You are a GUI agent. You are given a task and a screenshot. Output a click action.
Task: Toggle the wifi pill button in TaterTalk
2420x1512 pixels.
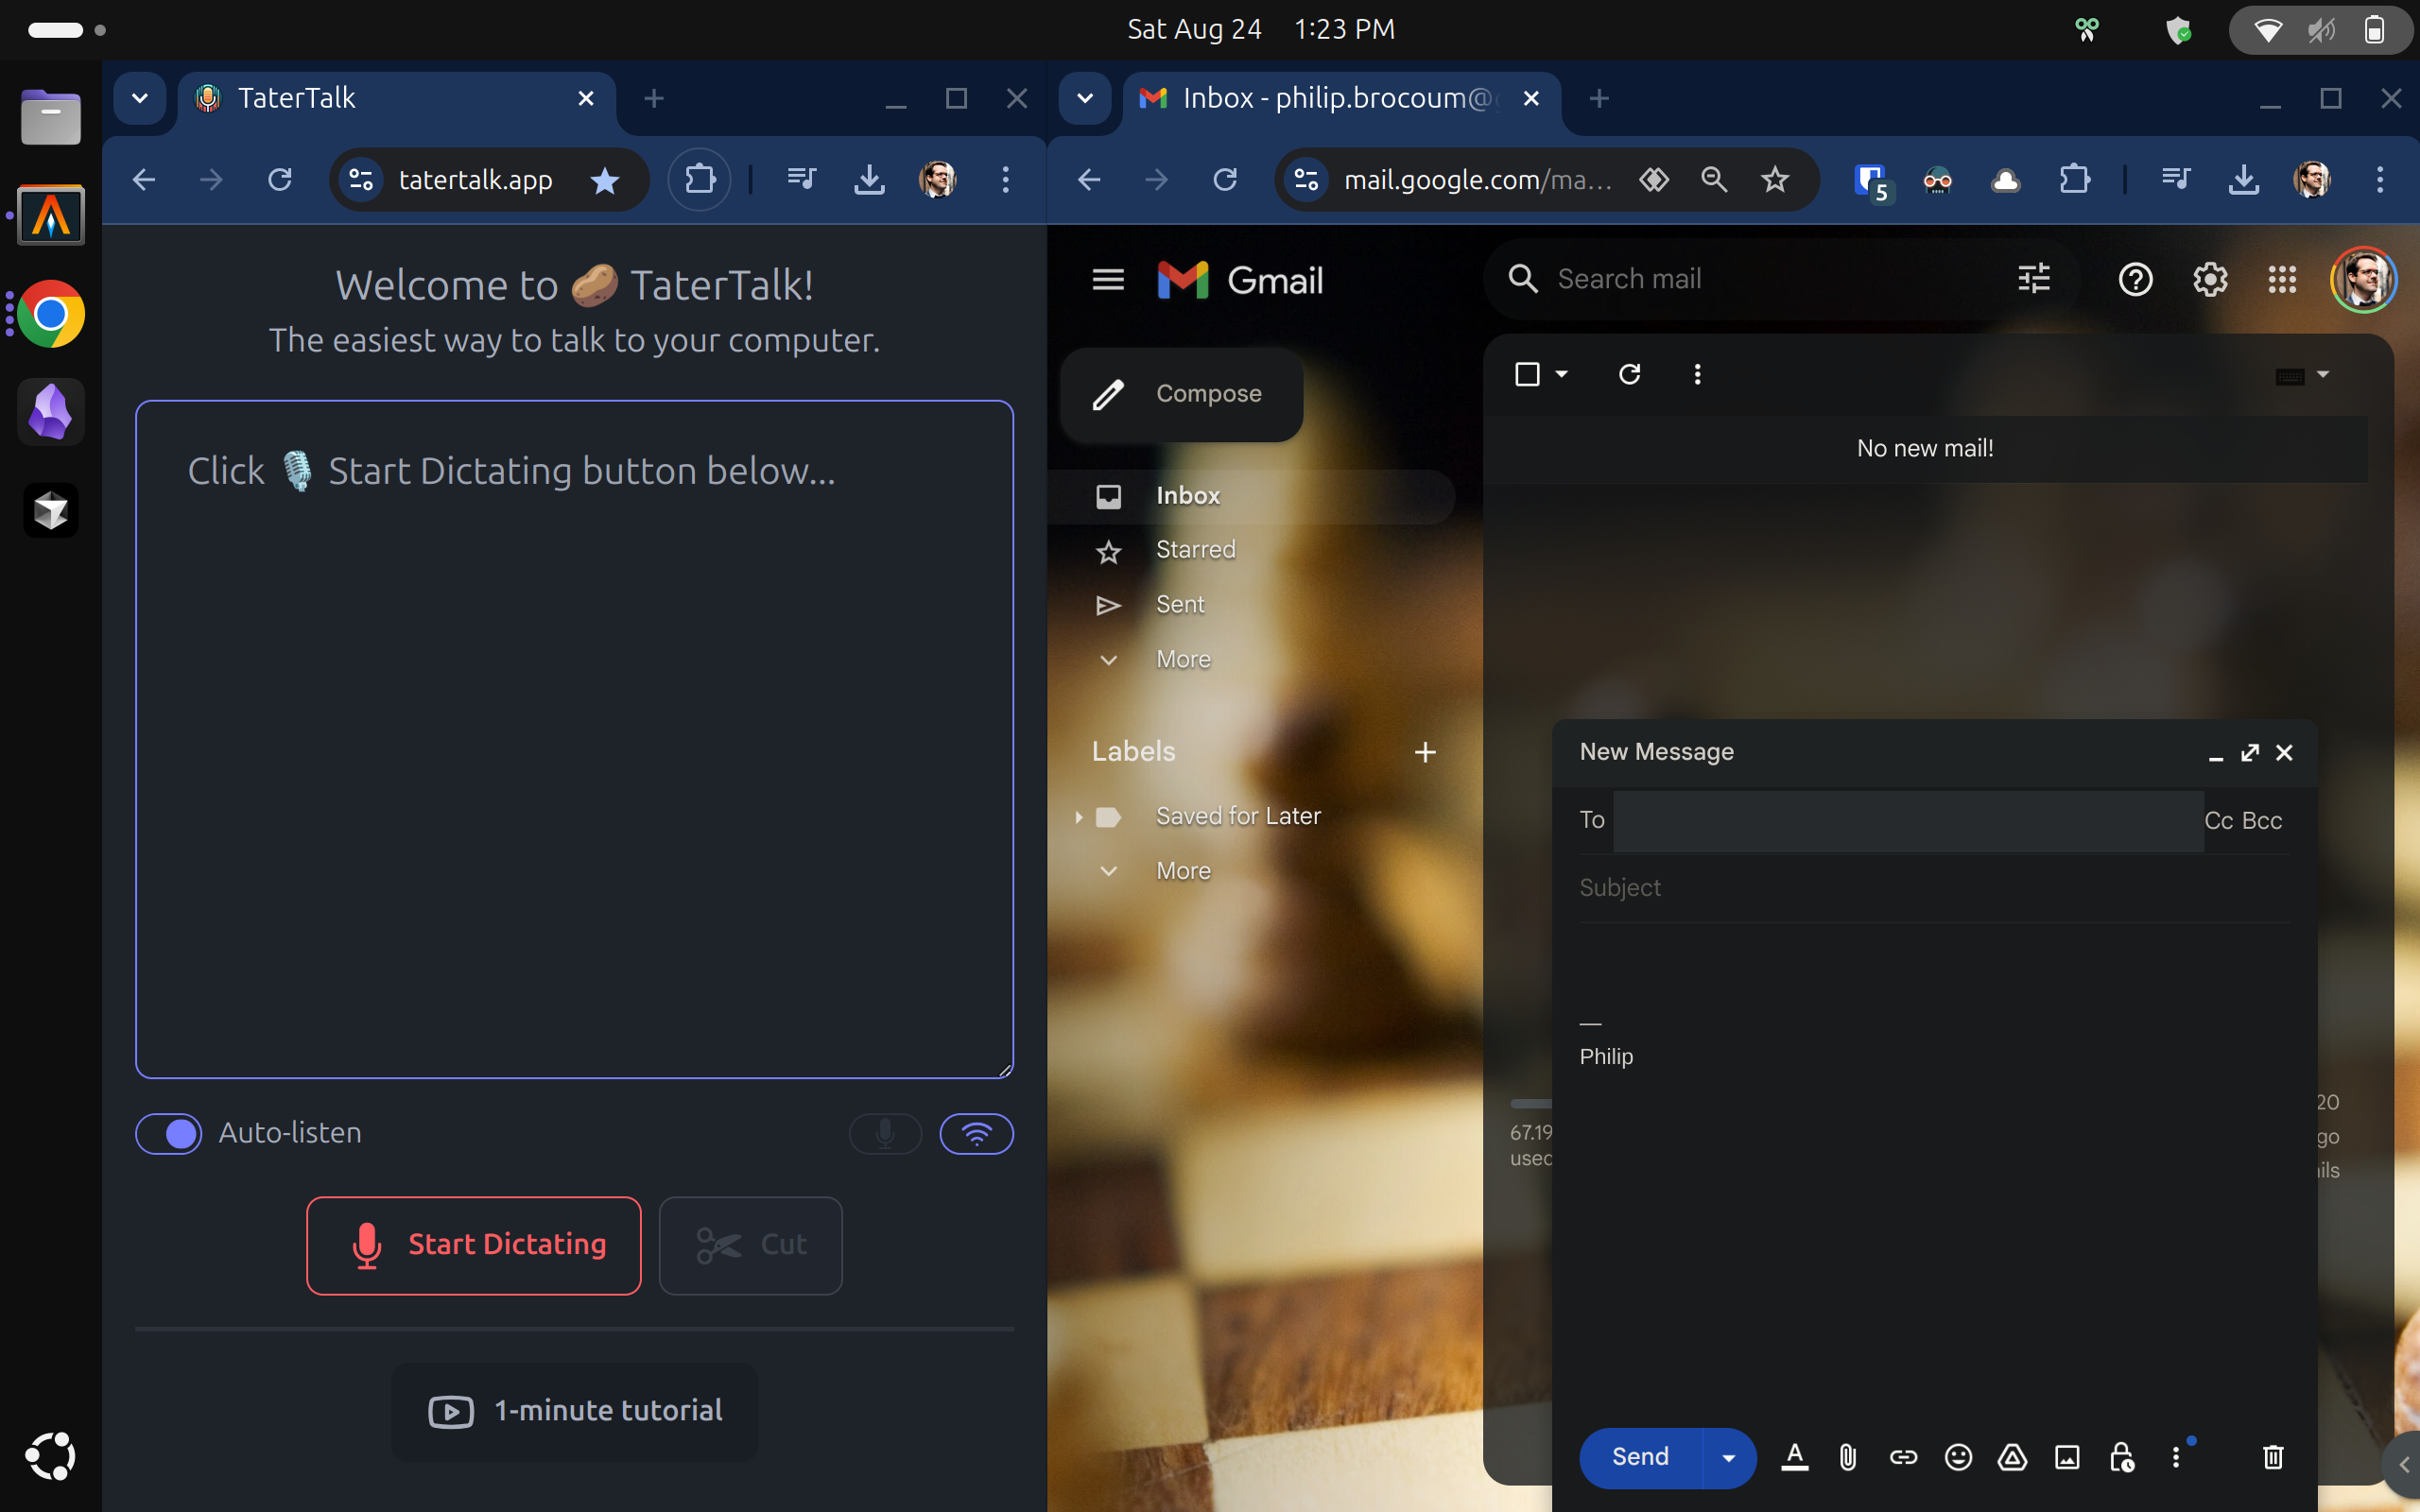(x=976, y=1133)
